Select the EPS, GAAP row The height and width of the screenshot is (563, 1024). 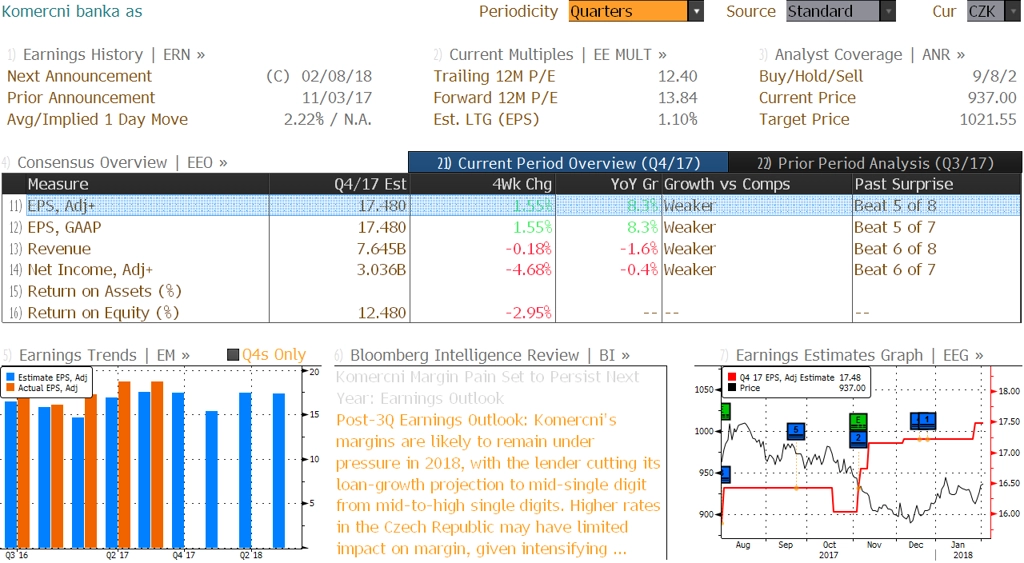(511, 227)
